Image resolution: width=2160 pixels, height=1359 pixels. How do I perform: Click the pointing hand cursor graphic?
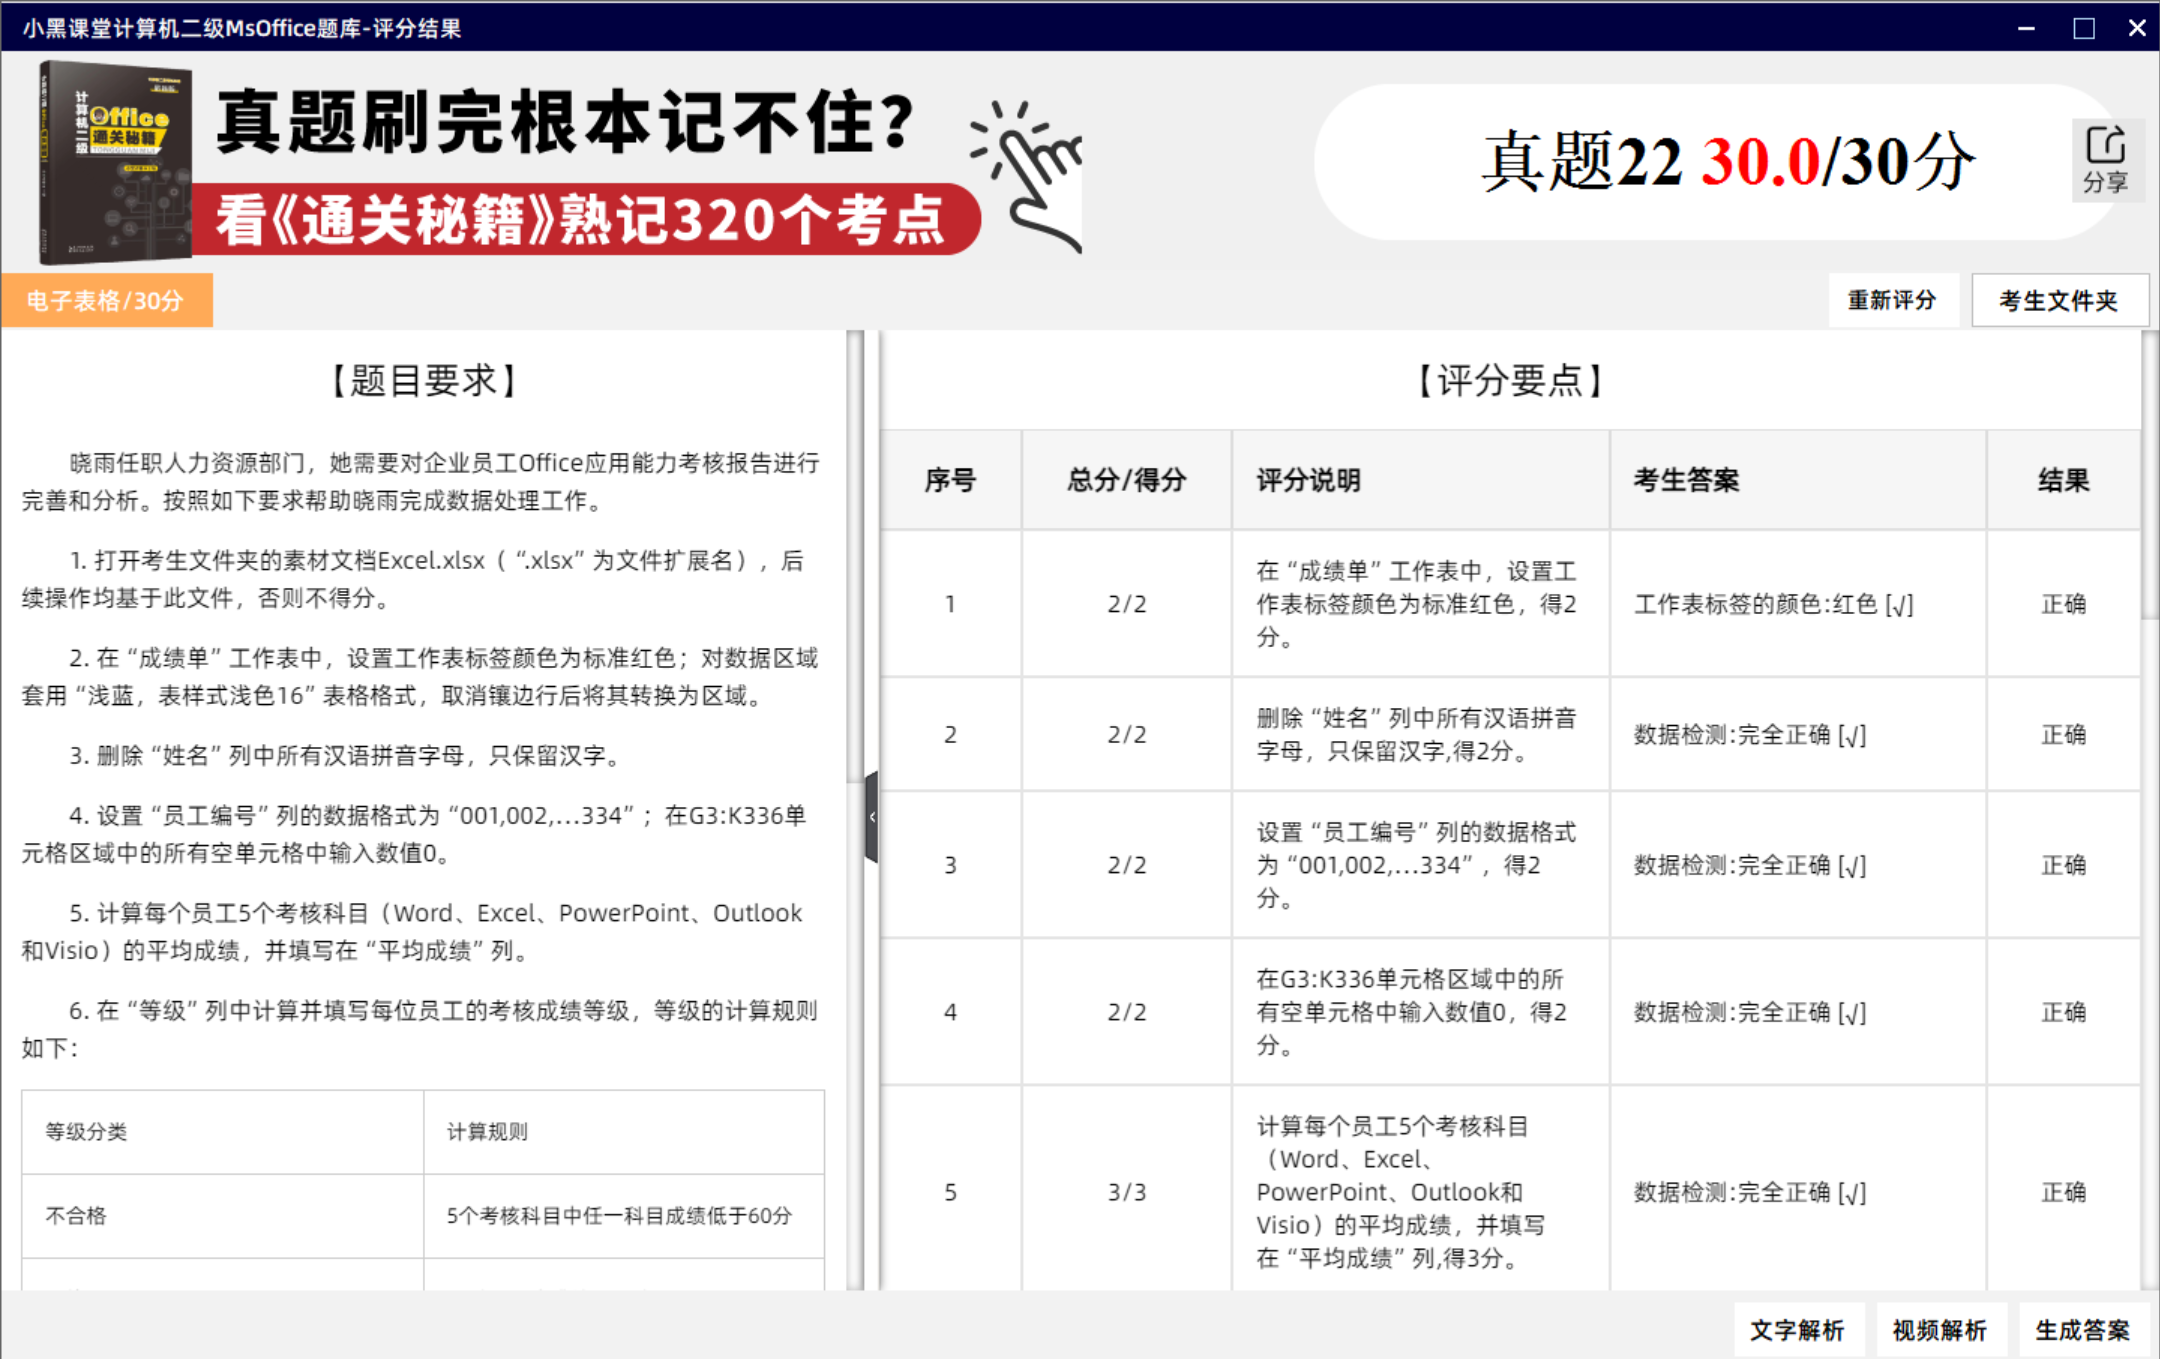[1027, 174]
